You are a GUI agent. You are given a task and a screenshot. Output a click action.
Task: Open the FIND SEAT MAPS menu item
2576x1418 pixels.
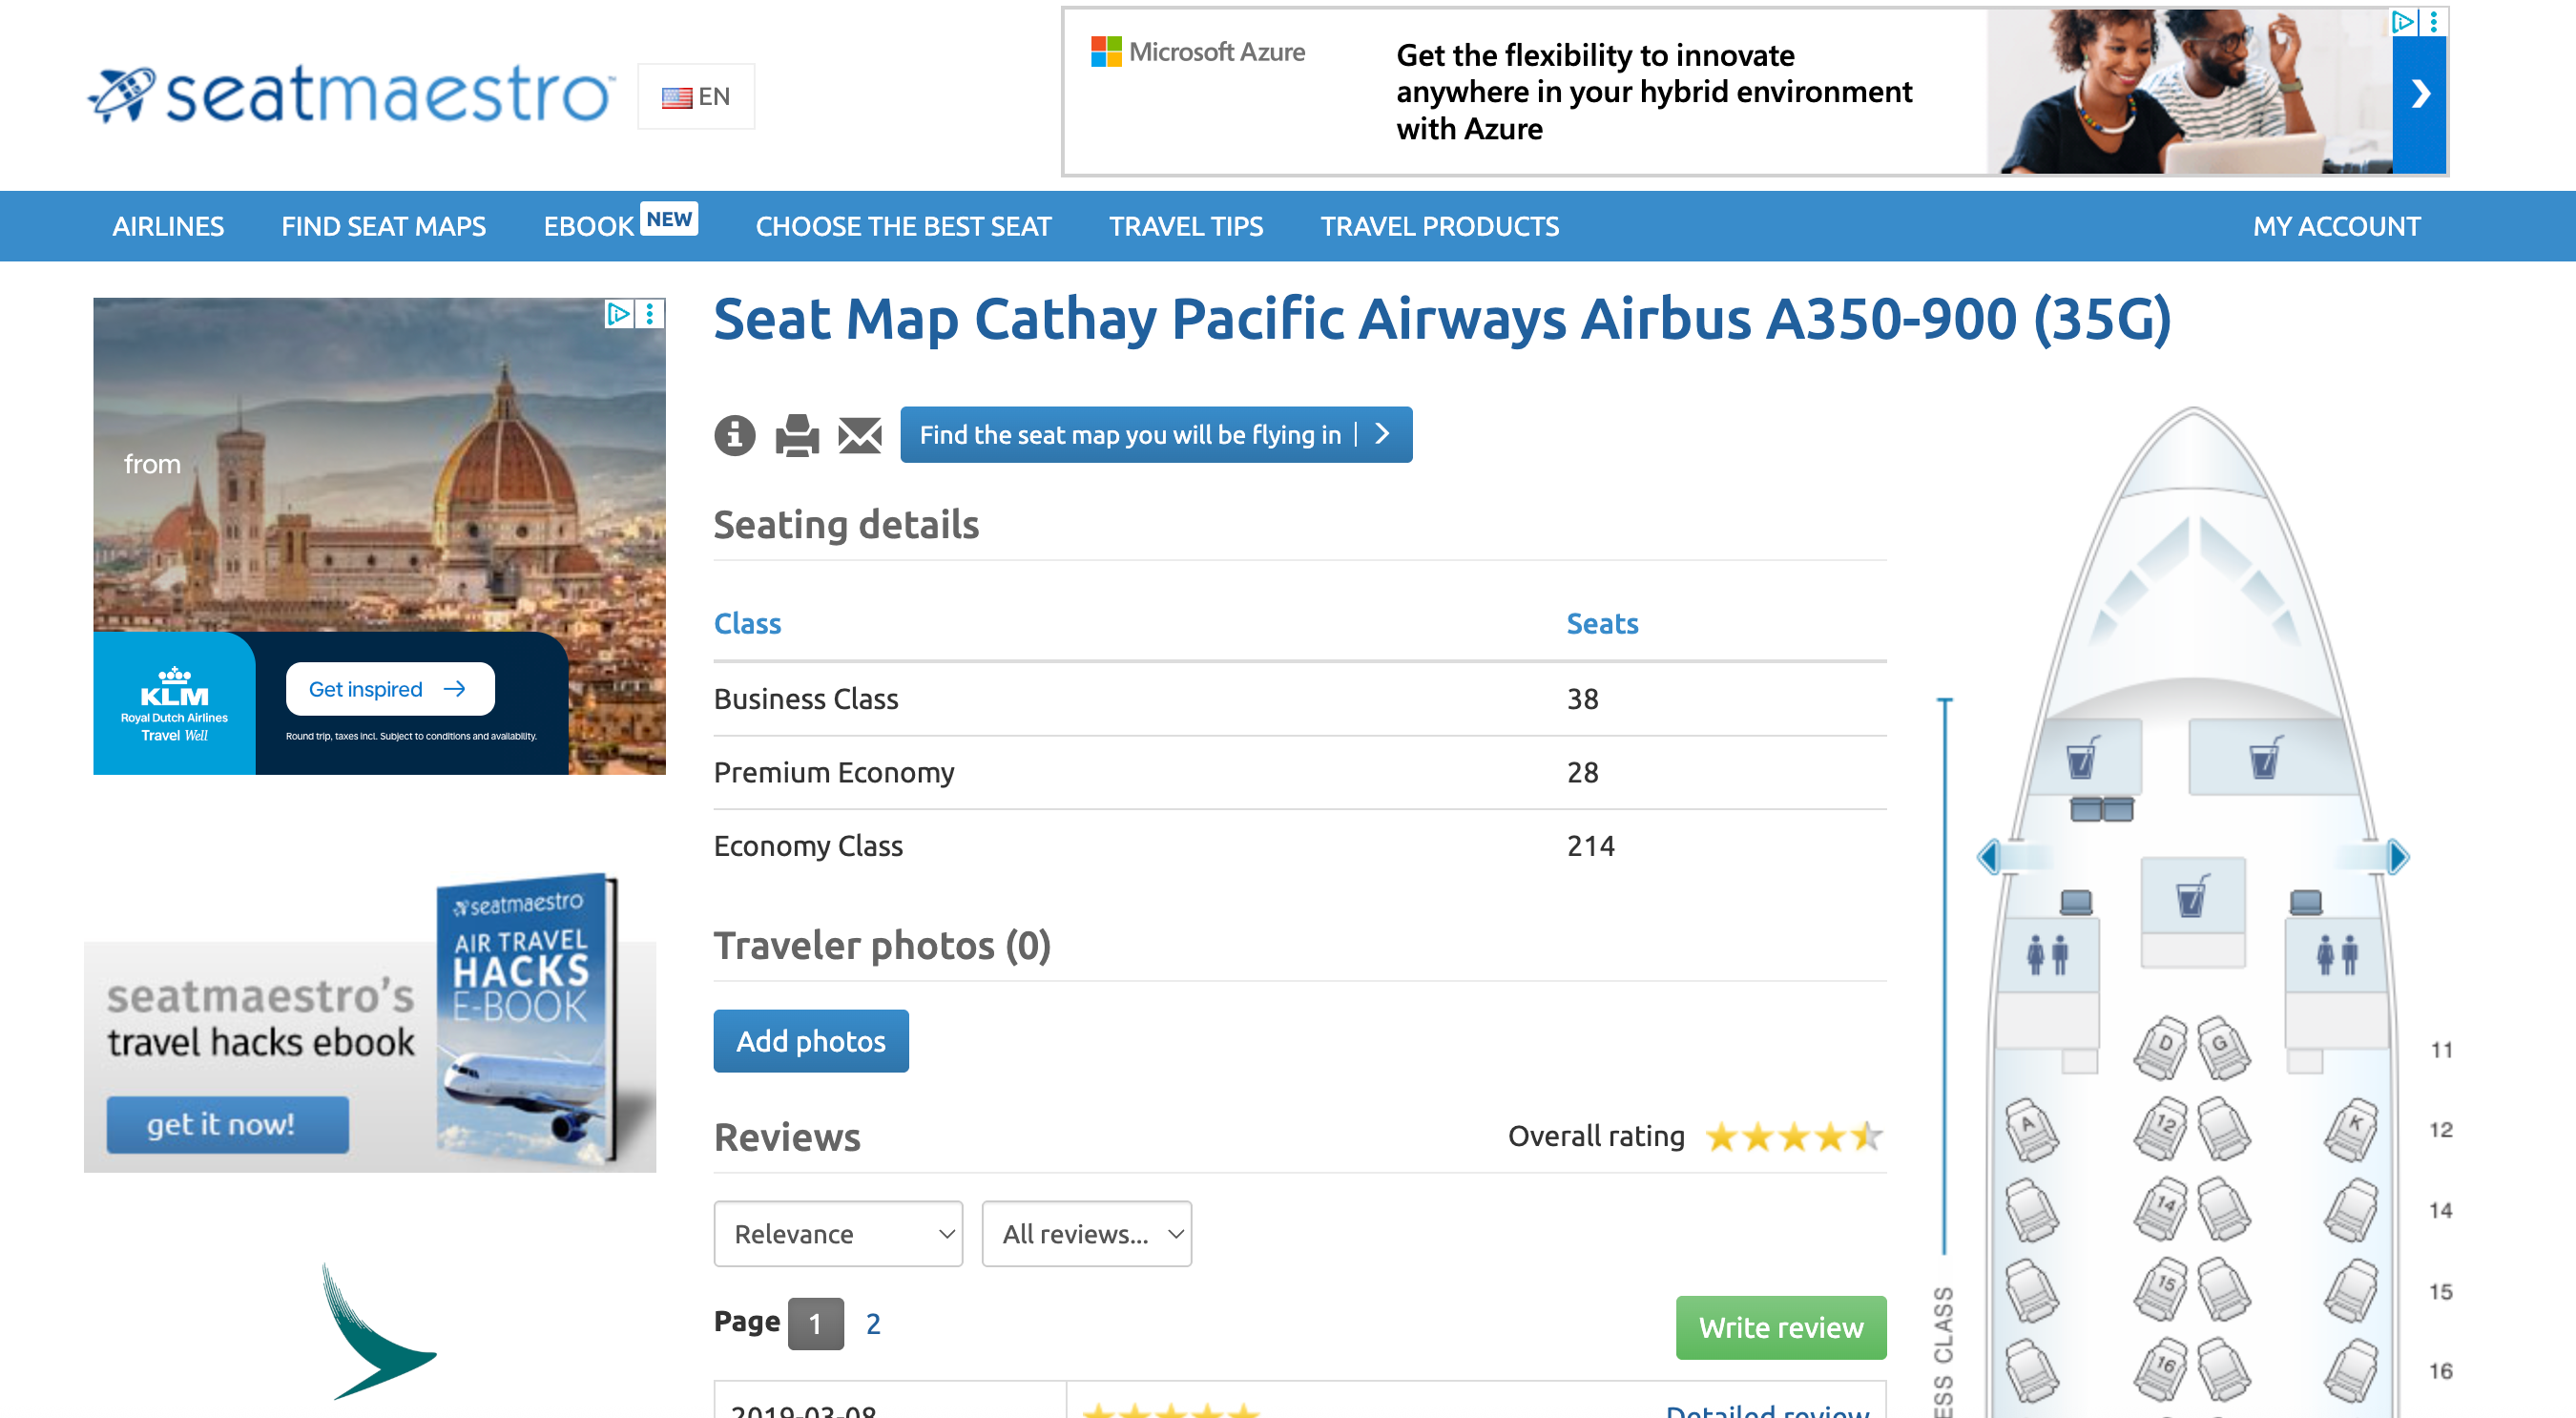click(x=384, y=226)
